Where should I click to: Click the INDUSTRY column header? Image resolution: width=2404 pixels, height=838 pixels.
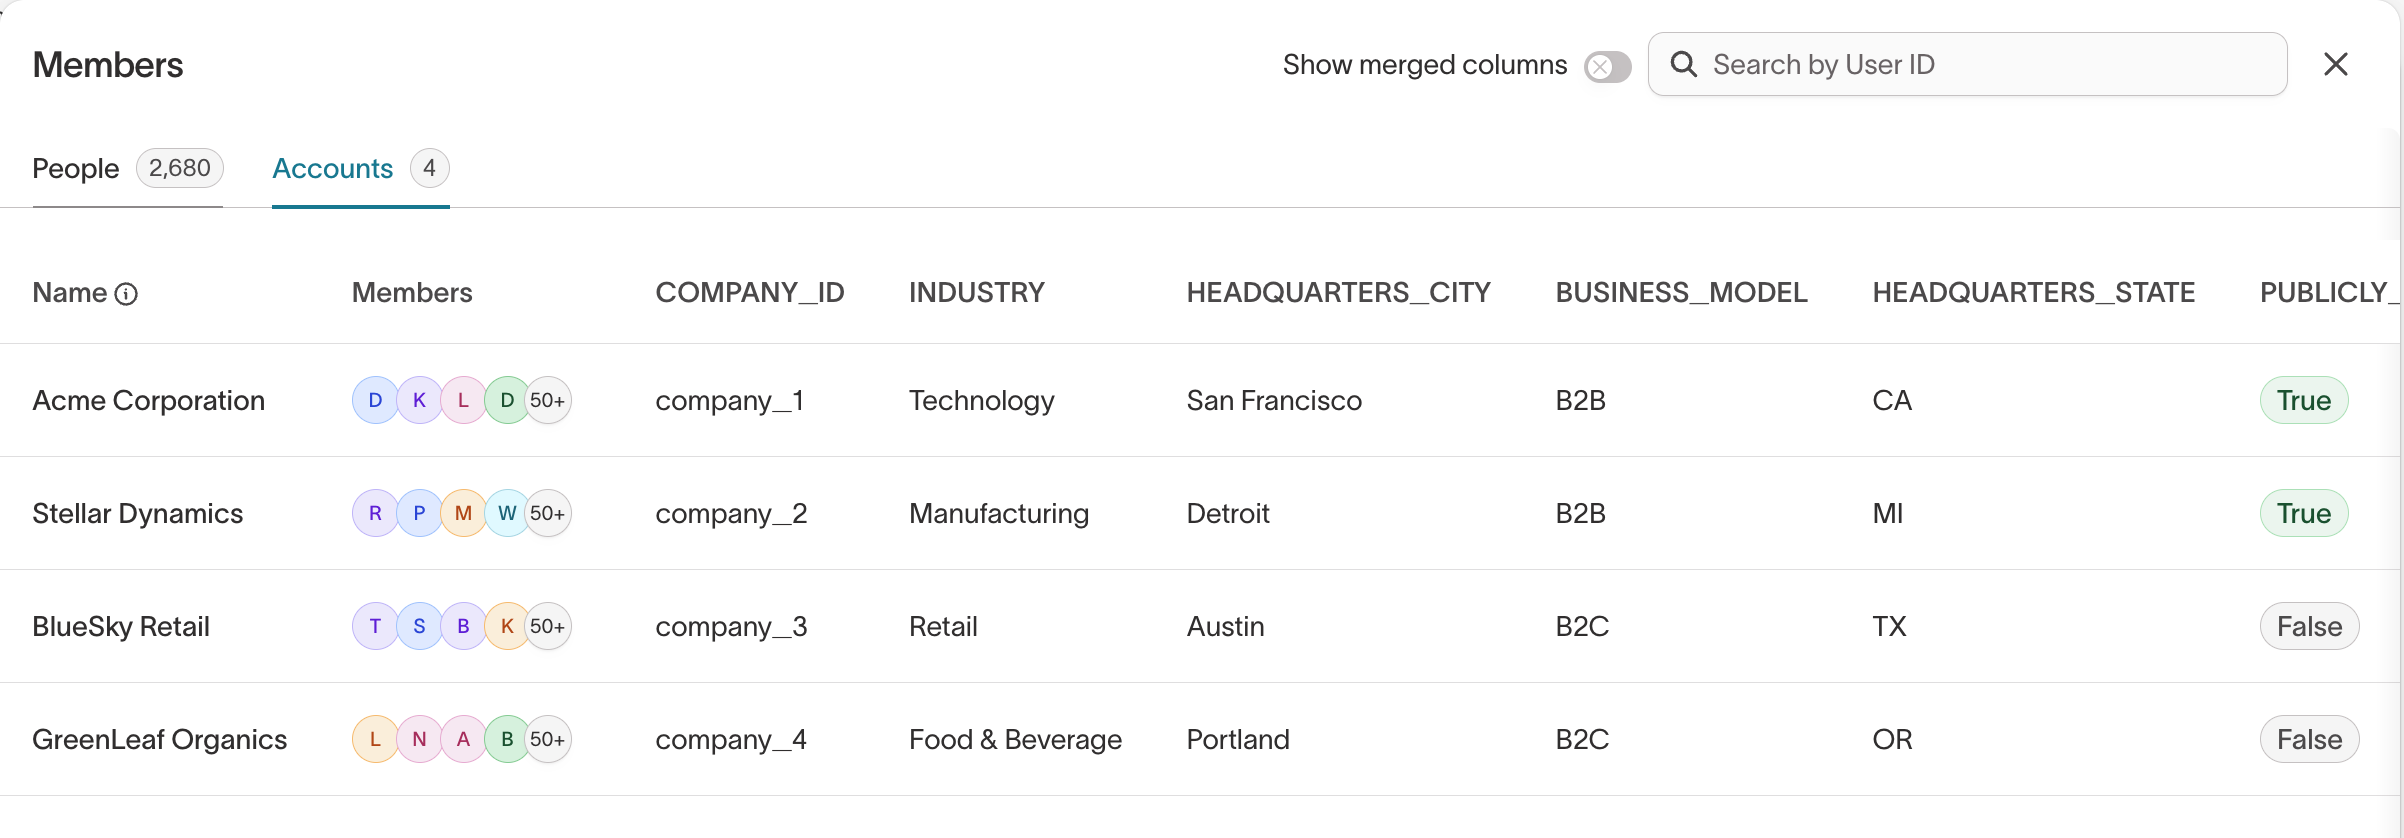tap(976, 292)
